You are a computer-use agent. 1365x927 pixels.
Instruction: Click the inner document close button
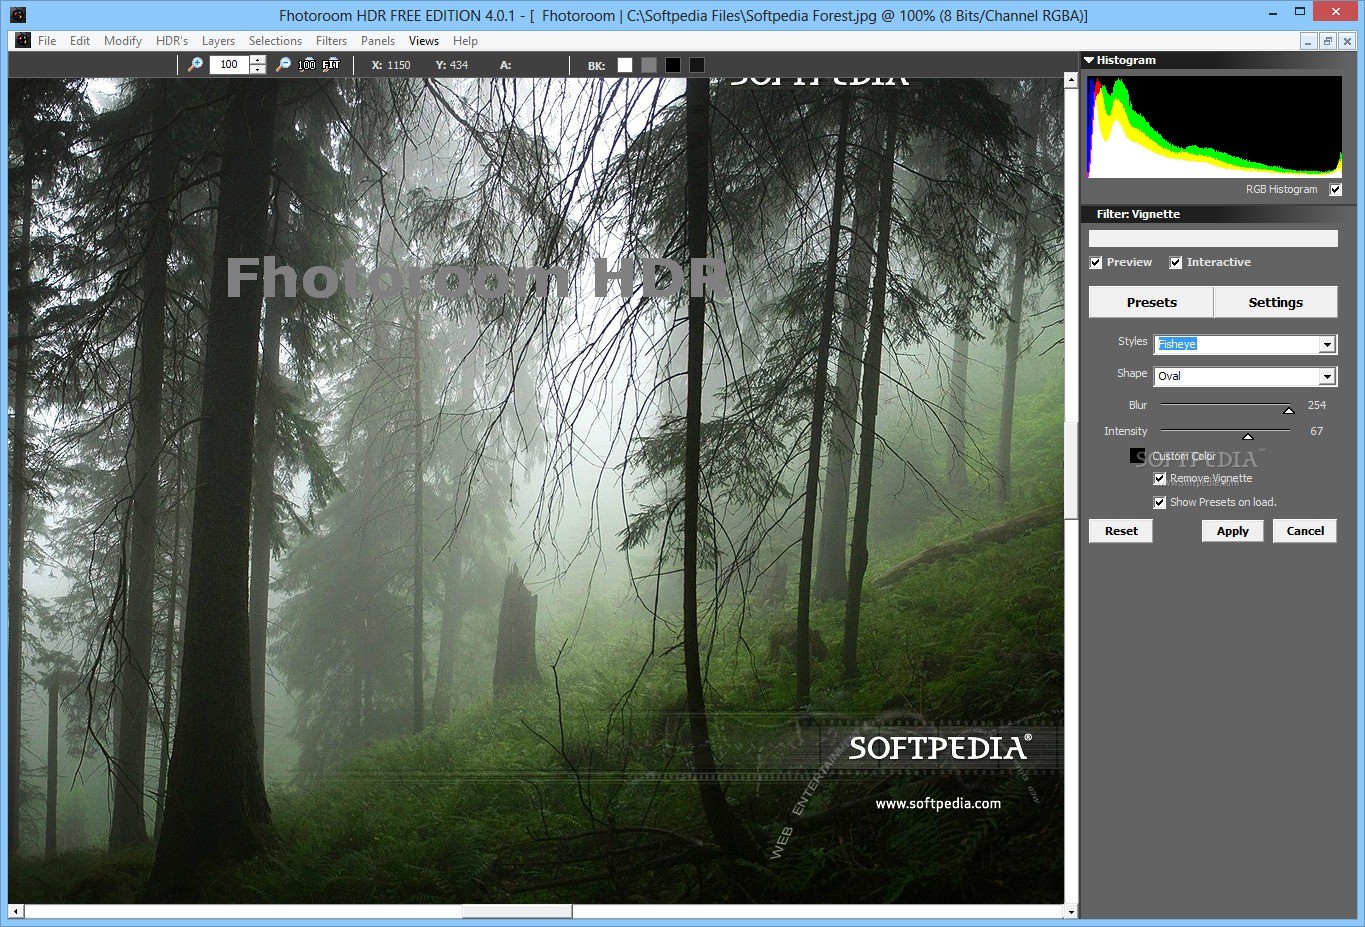pyautogui.click(x=1347, y=41)
